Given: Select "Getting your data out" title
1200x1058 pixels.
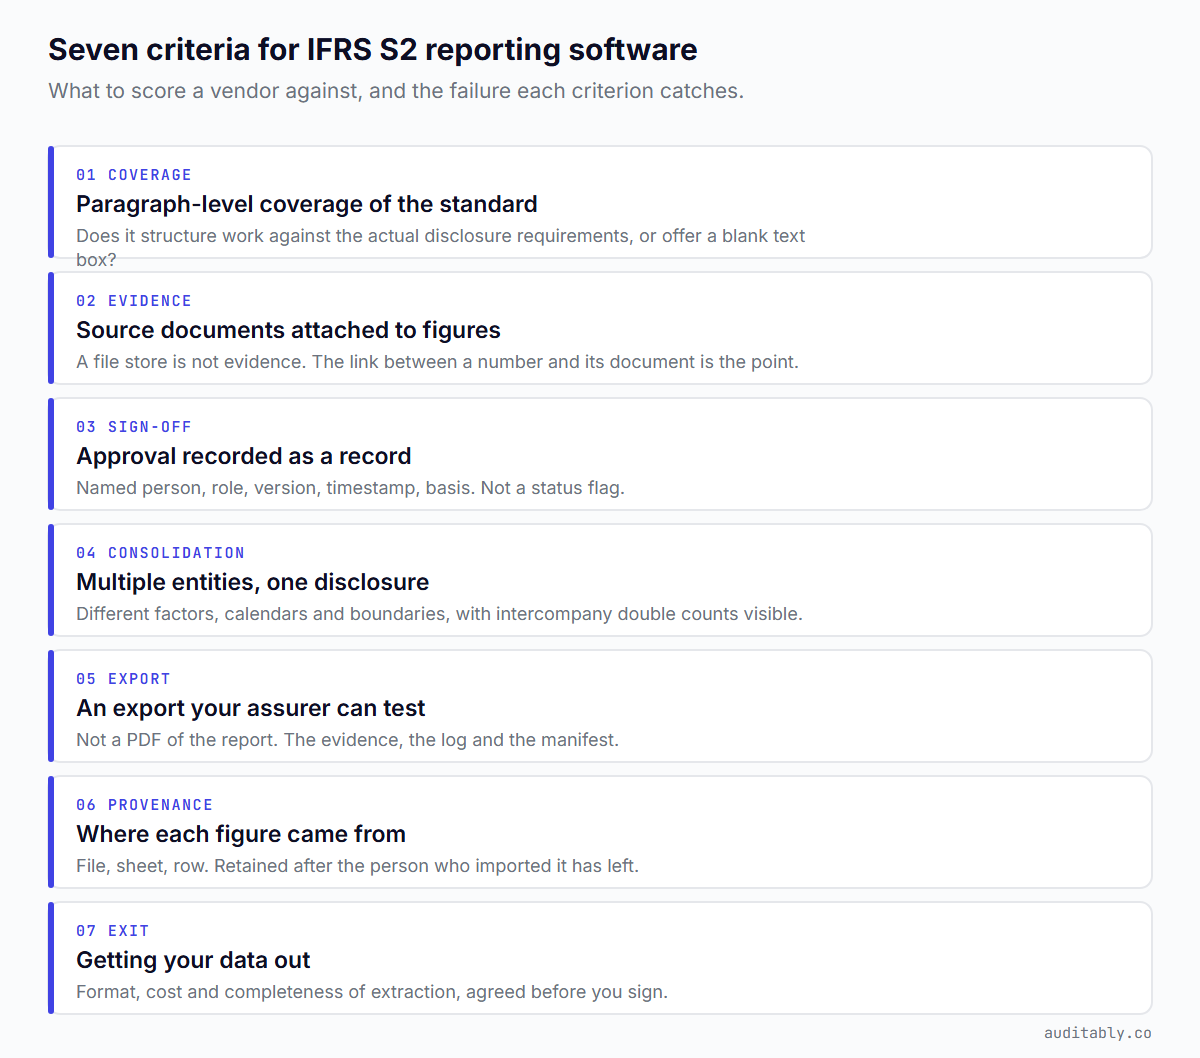Looking at the screenshot, I should coord(193,960).
